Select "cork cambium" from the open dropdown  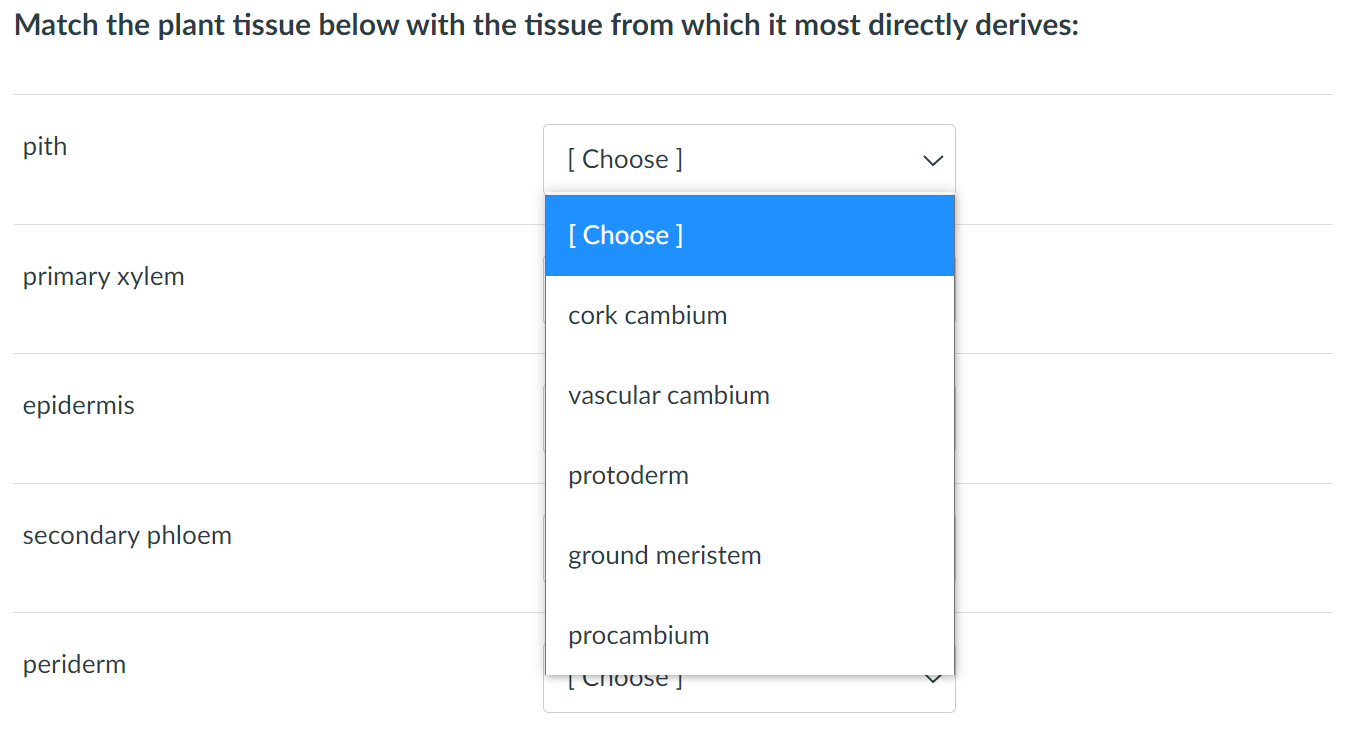tap(647, 315)
